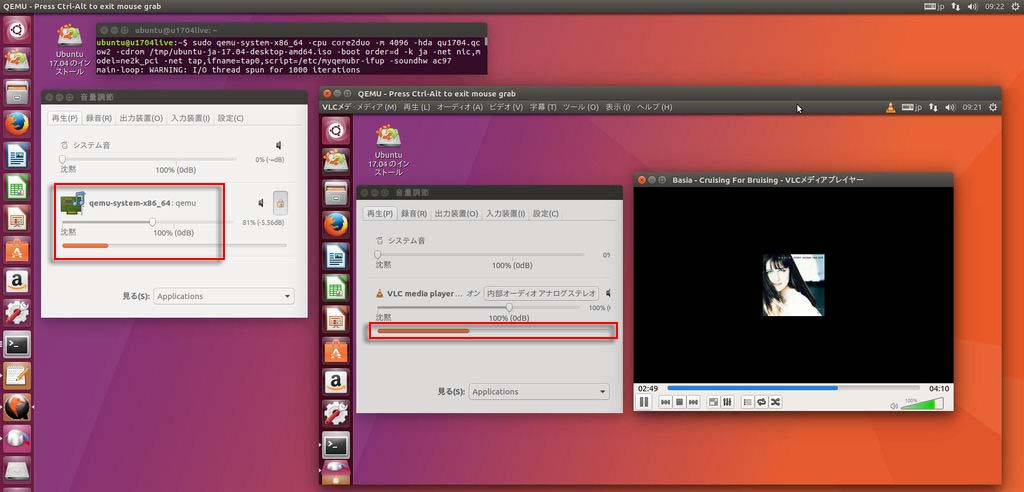Open 内部オーディオ アナログステレオ output button

pos(541,293)
